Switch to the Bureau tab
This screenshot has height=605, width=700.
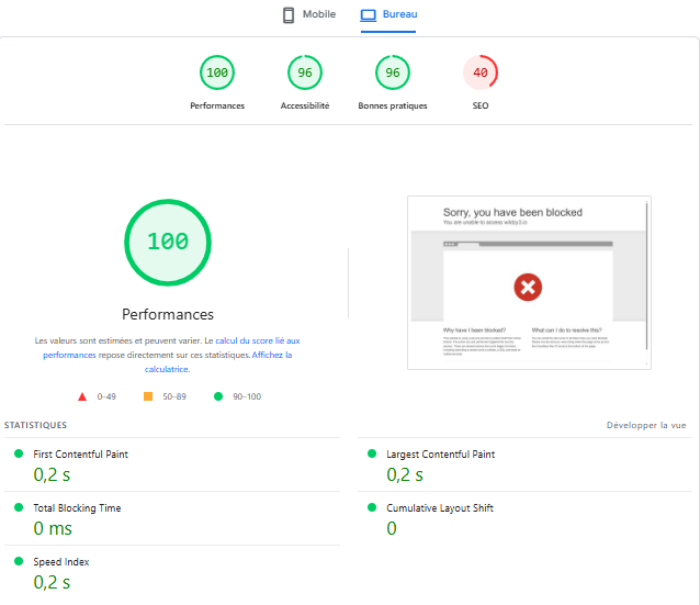tap(388, 15)
